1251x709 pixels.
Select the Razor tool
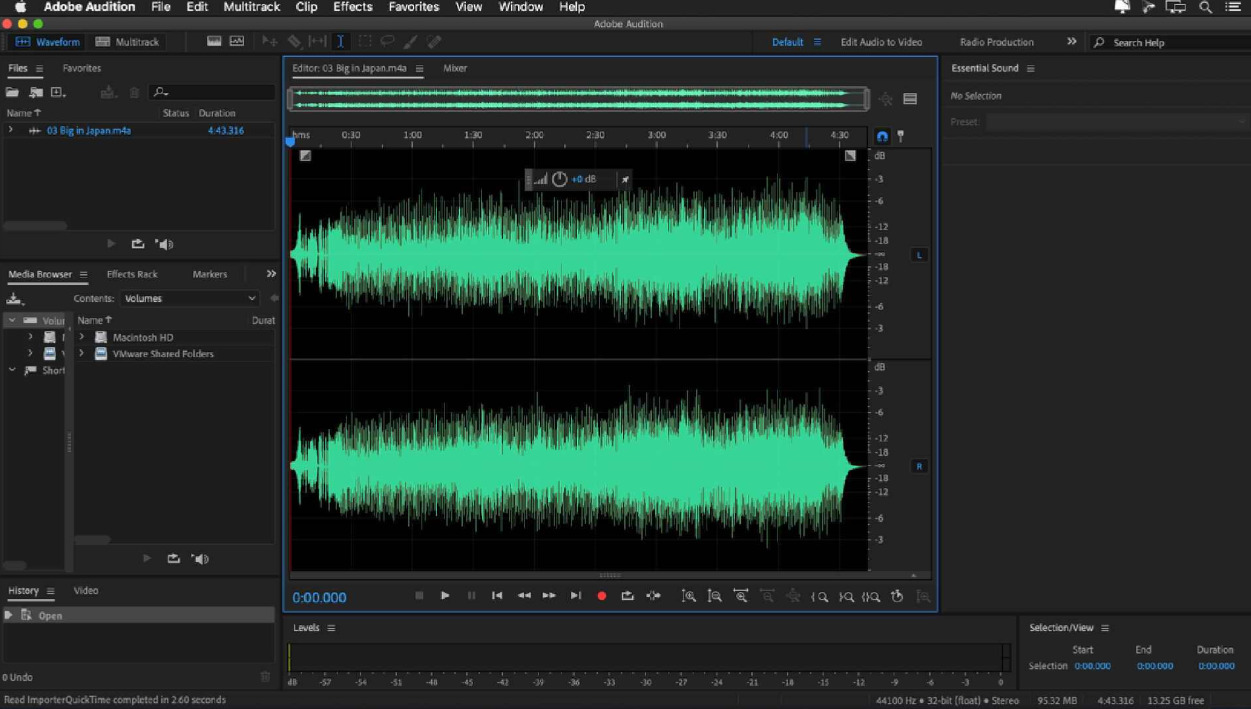click(x=294, y=41)
